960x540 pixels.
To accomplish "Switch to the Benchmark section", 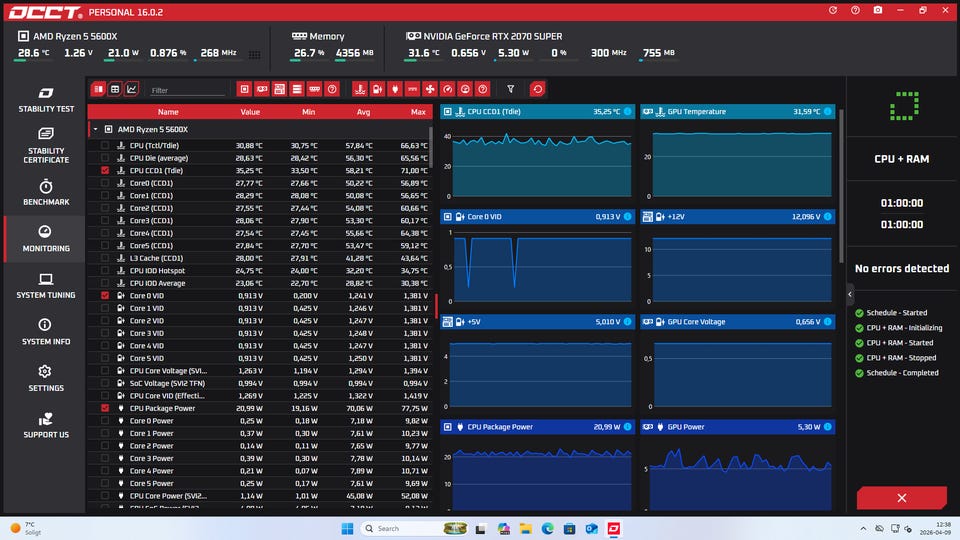I will (x=46, y=192).
